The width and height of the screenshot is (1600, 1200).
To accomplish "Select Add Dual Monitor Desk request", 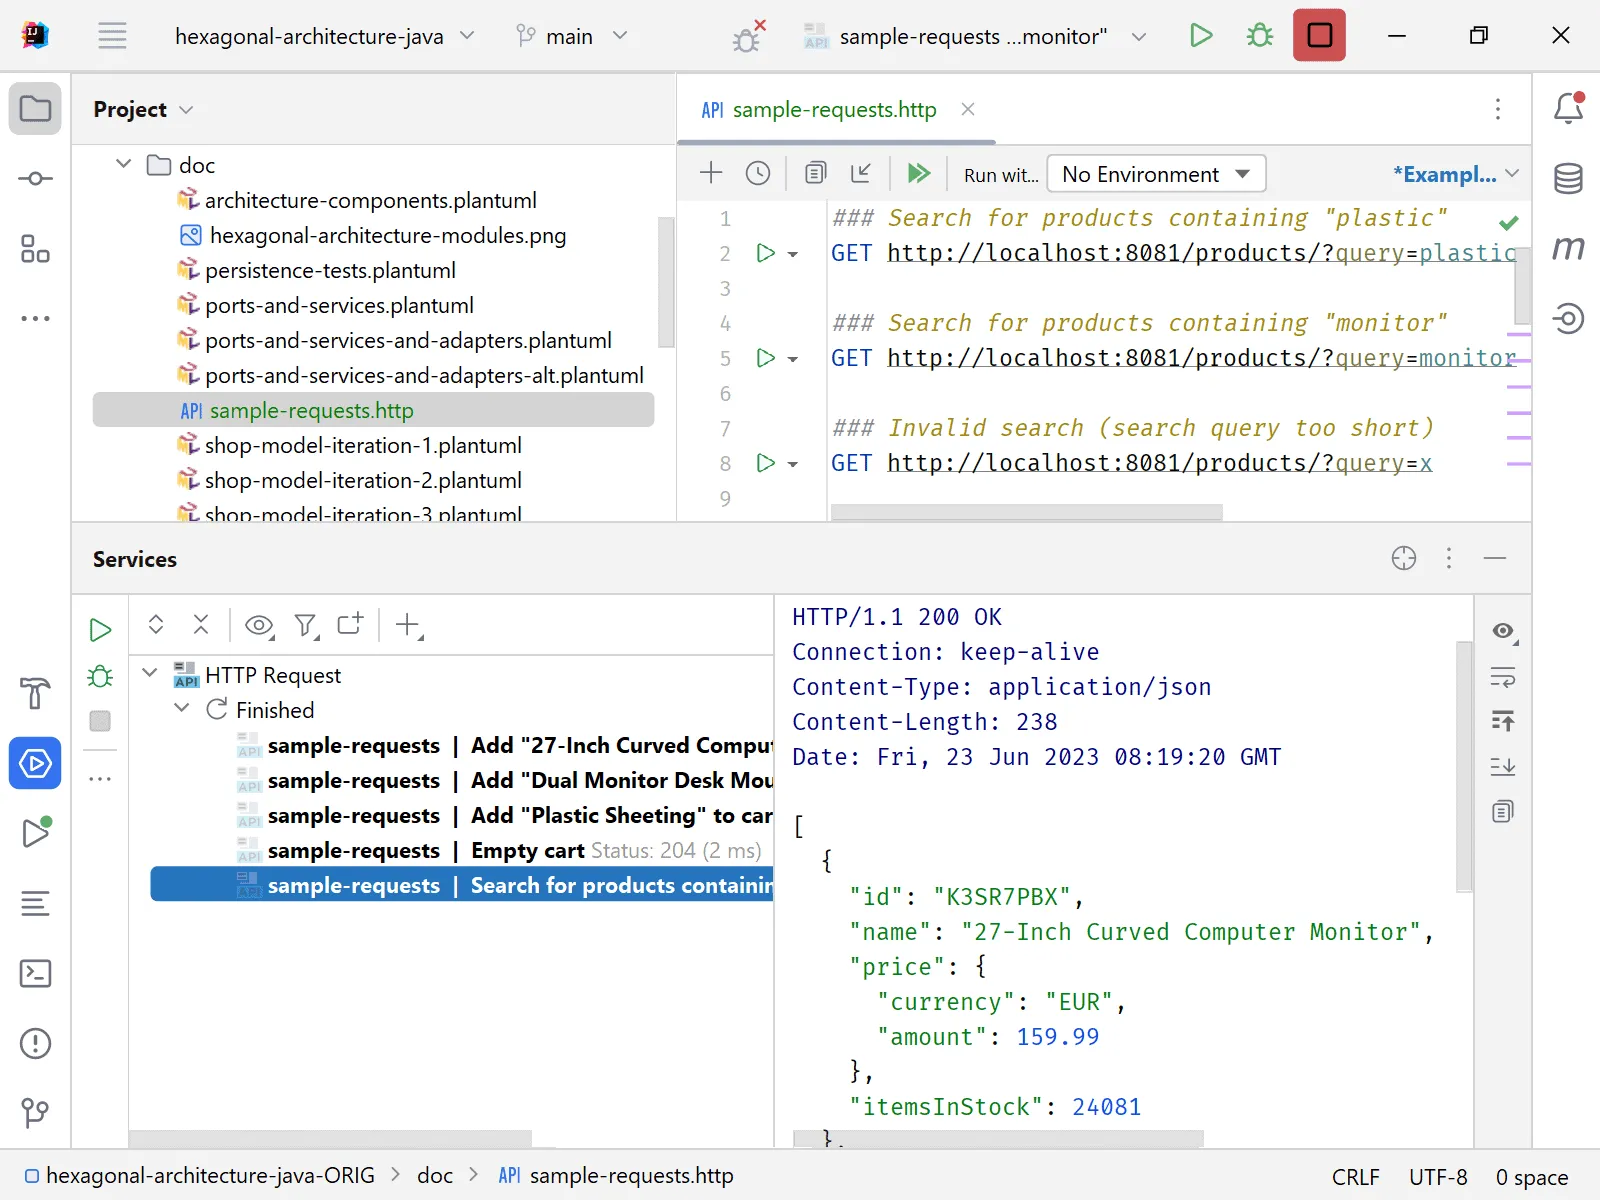I will pos(461,781).
